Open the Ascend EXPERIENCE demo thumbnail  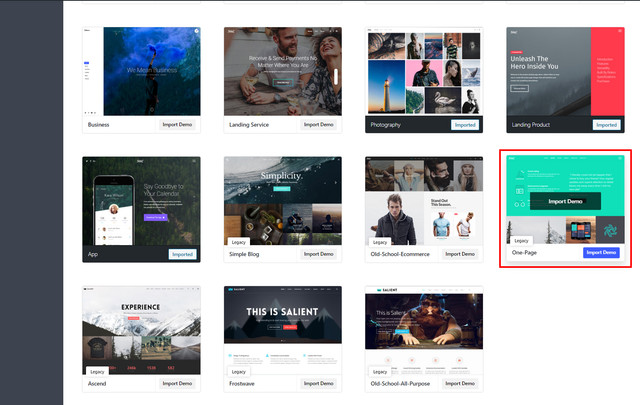pyautogui.click(x=141, y=330)
